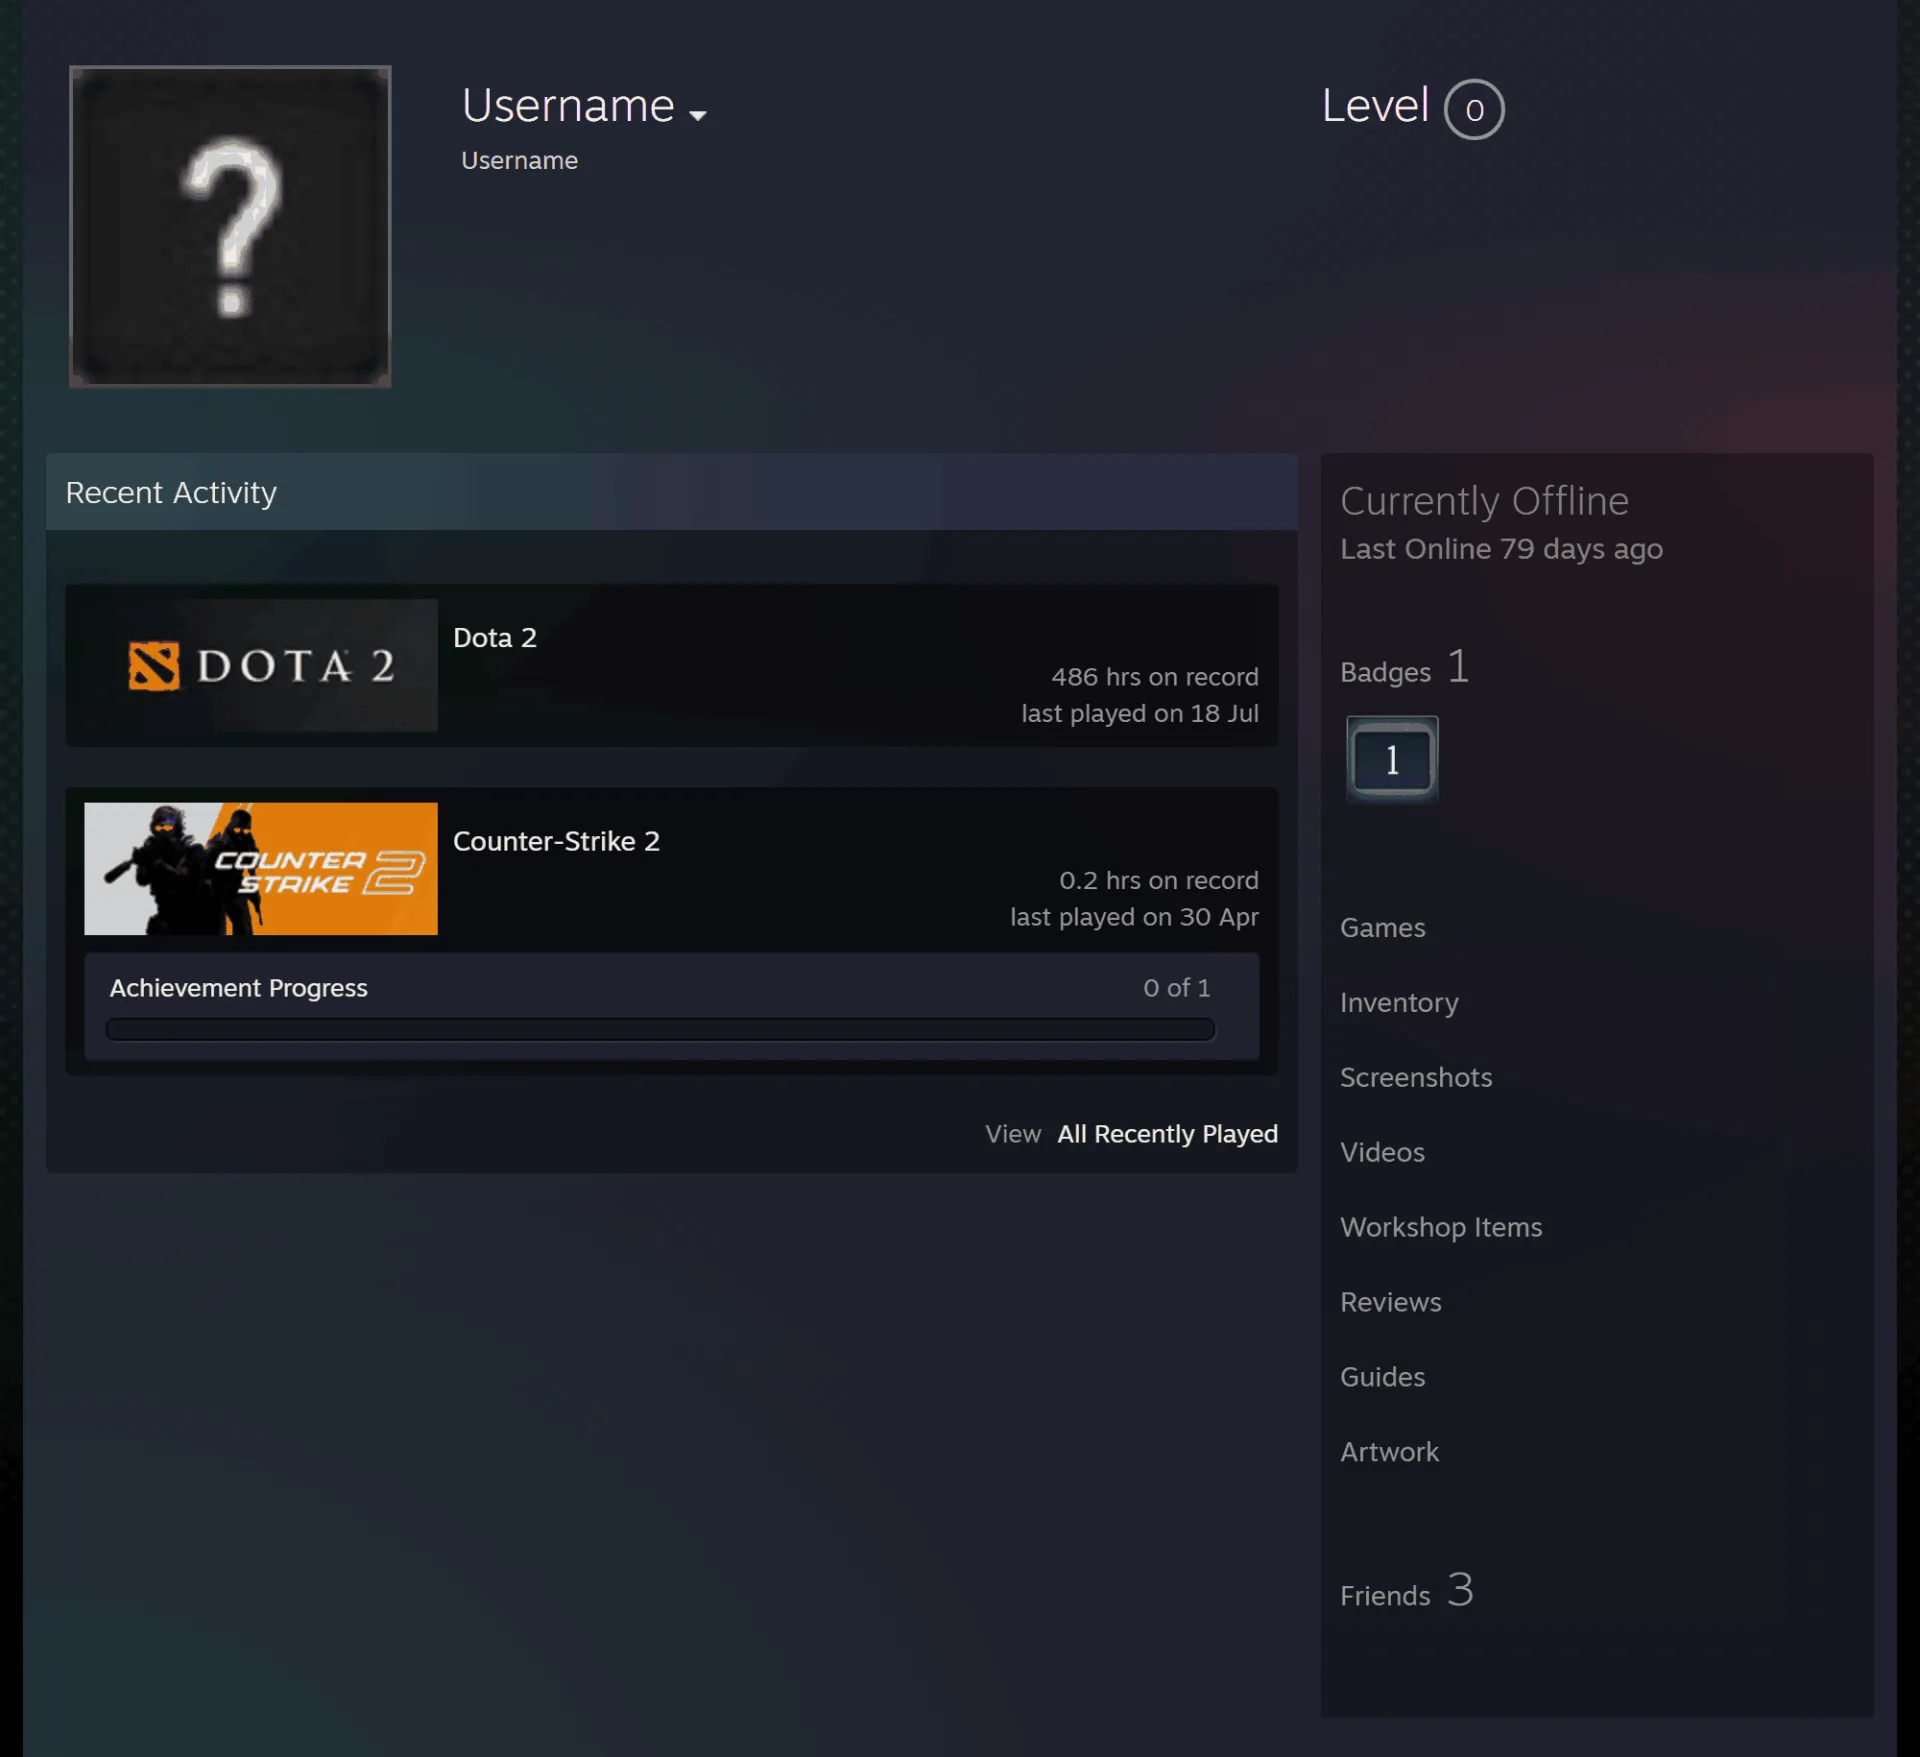Click the numbered 1 badge icon
Image resolution: width=1920 pixels, height=1757 pixels.
[1392, 760]
